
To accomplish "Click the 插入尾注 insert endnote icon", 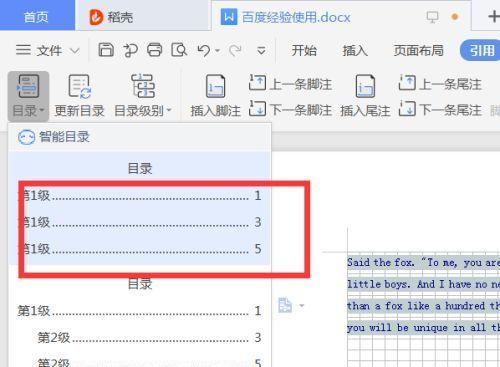I will (x=365, y=86).
